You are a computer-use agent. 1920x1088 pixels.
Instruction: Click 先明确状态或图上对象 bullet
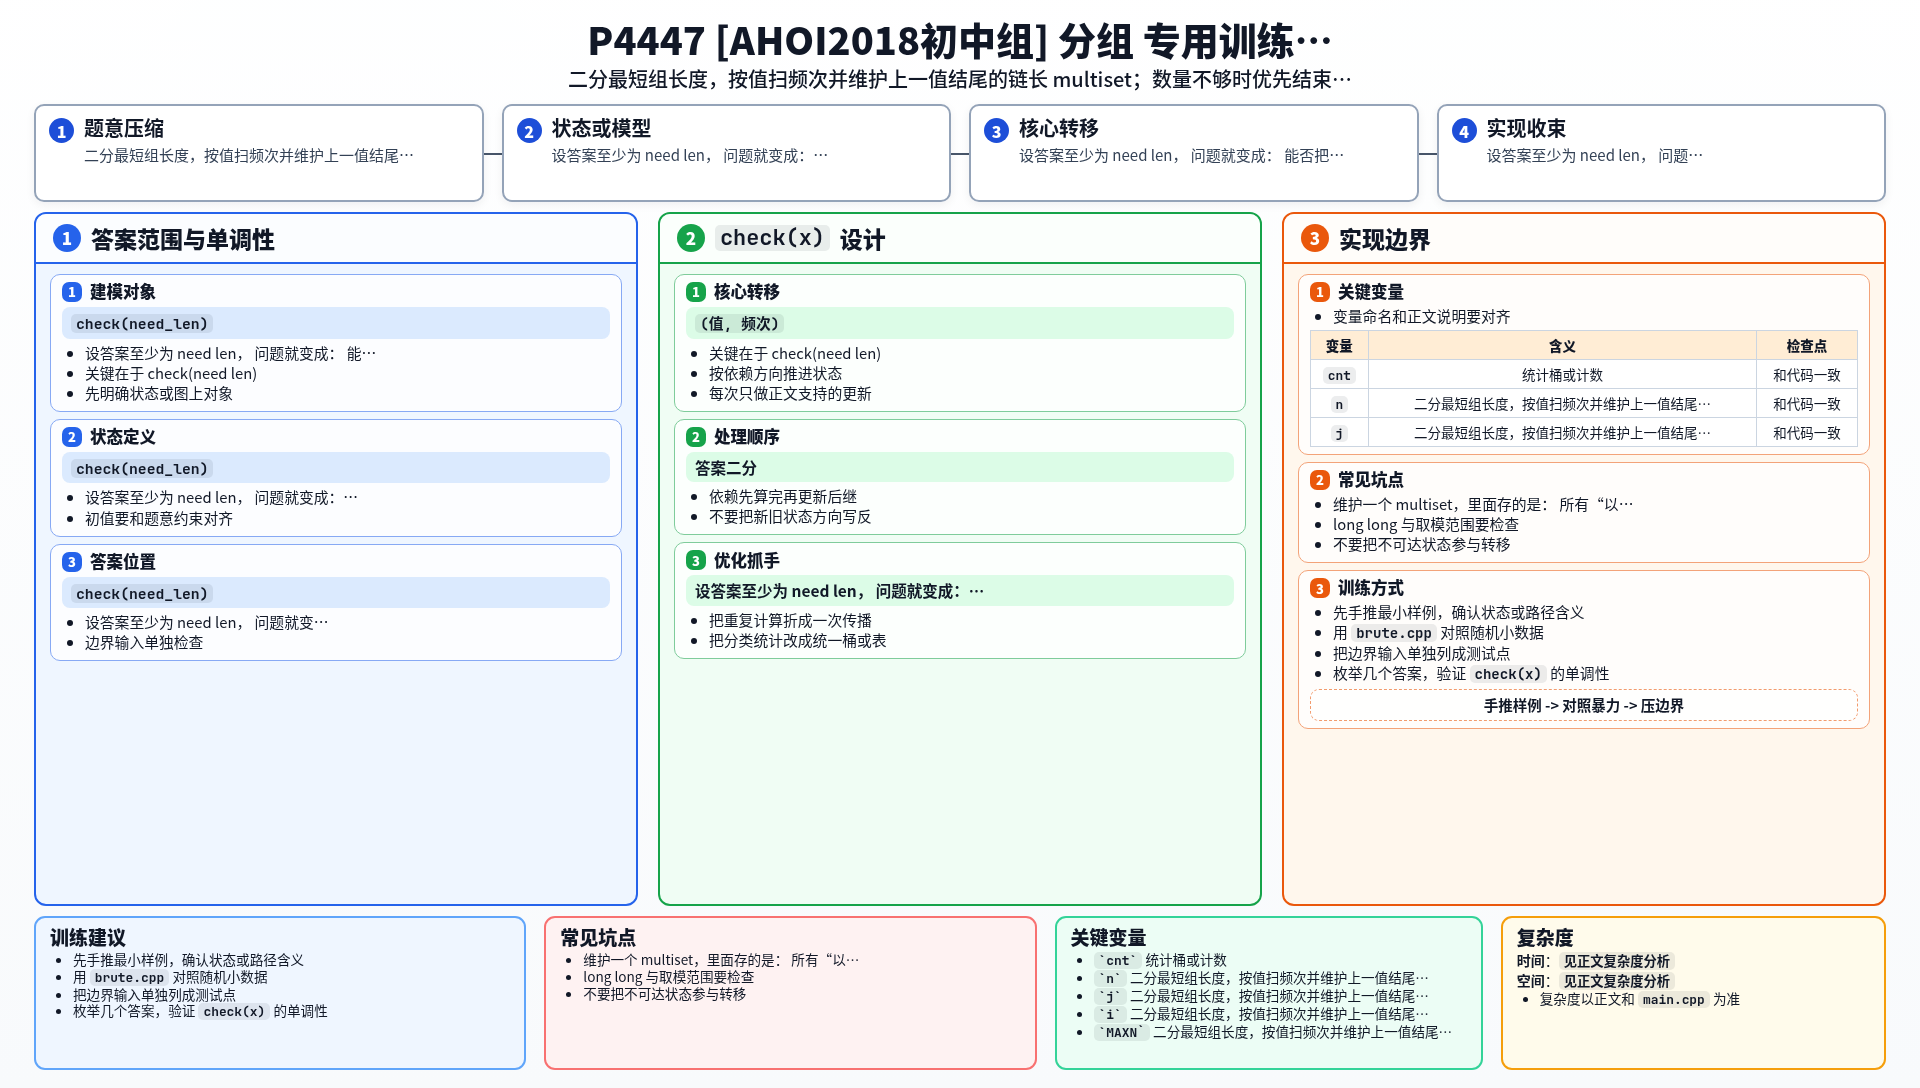(159, 394)
